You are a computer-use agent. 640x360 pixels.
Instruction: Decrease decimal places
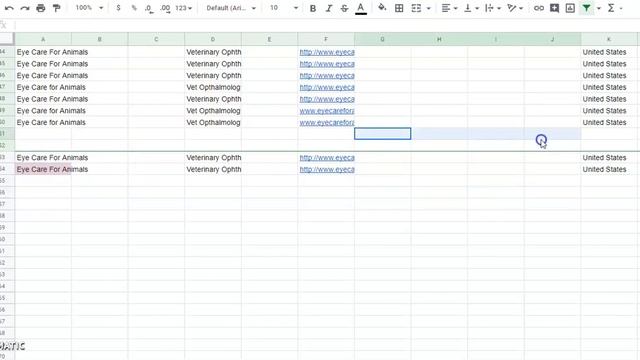149,8
